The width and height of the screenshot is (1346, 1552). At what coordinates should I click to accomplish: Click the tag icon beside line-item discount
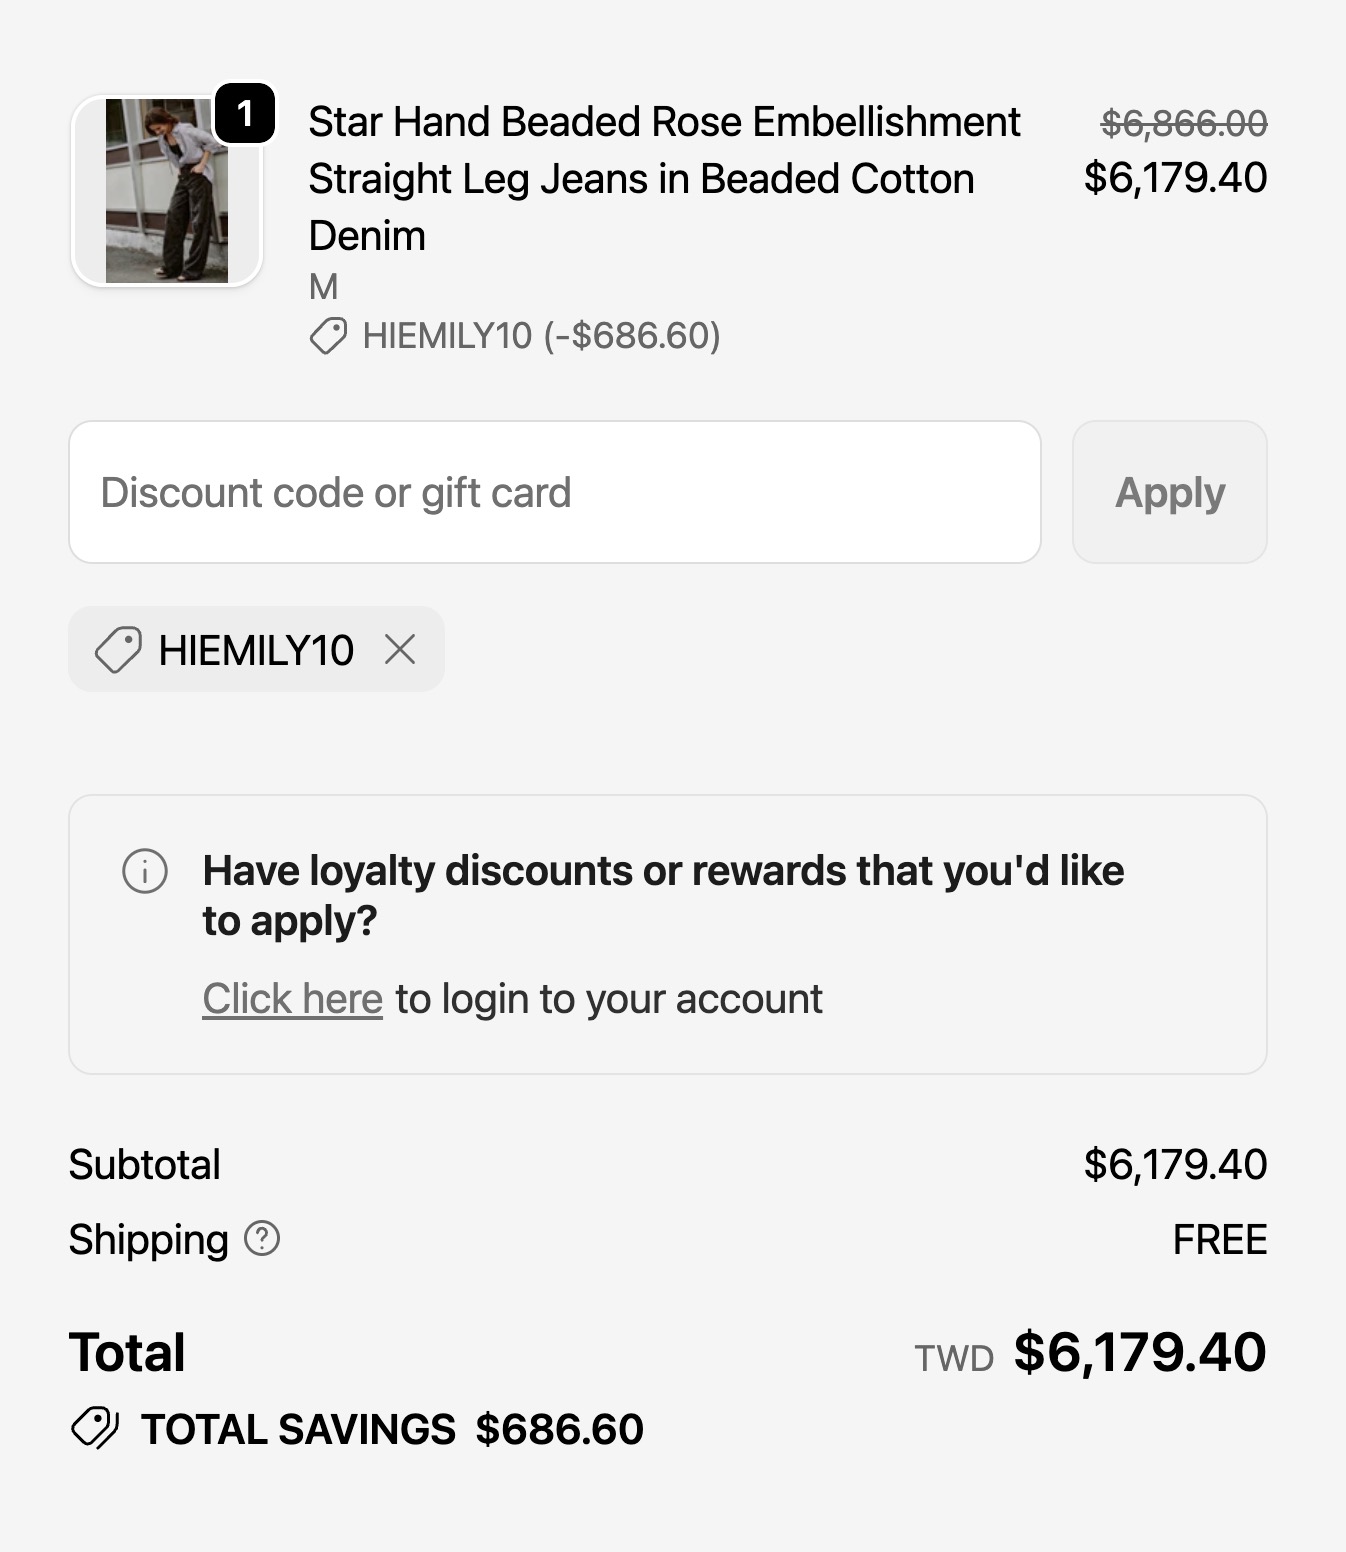(x=328, y=336)
